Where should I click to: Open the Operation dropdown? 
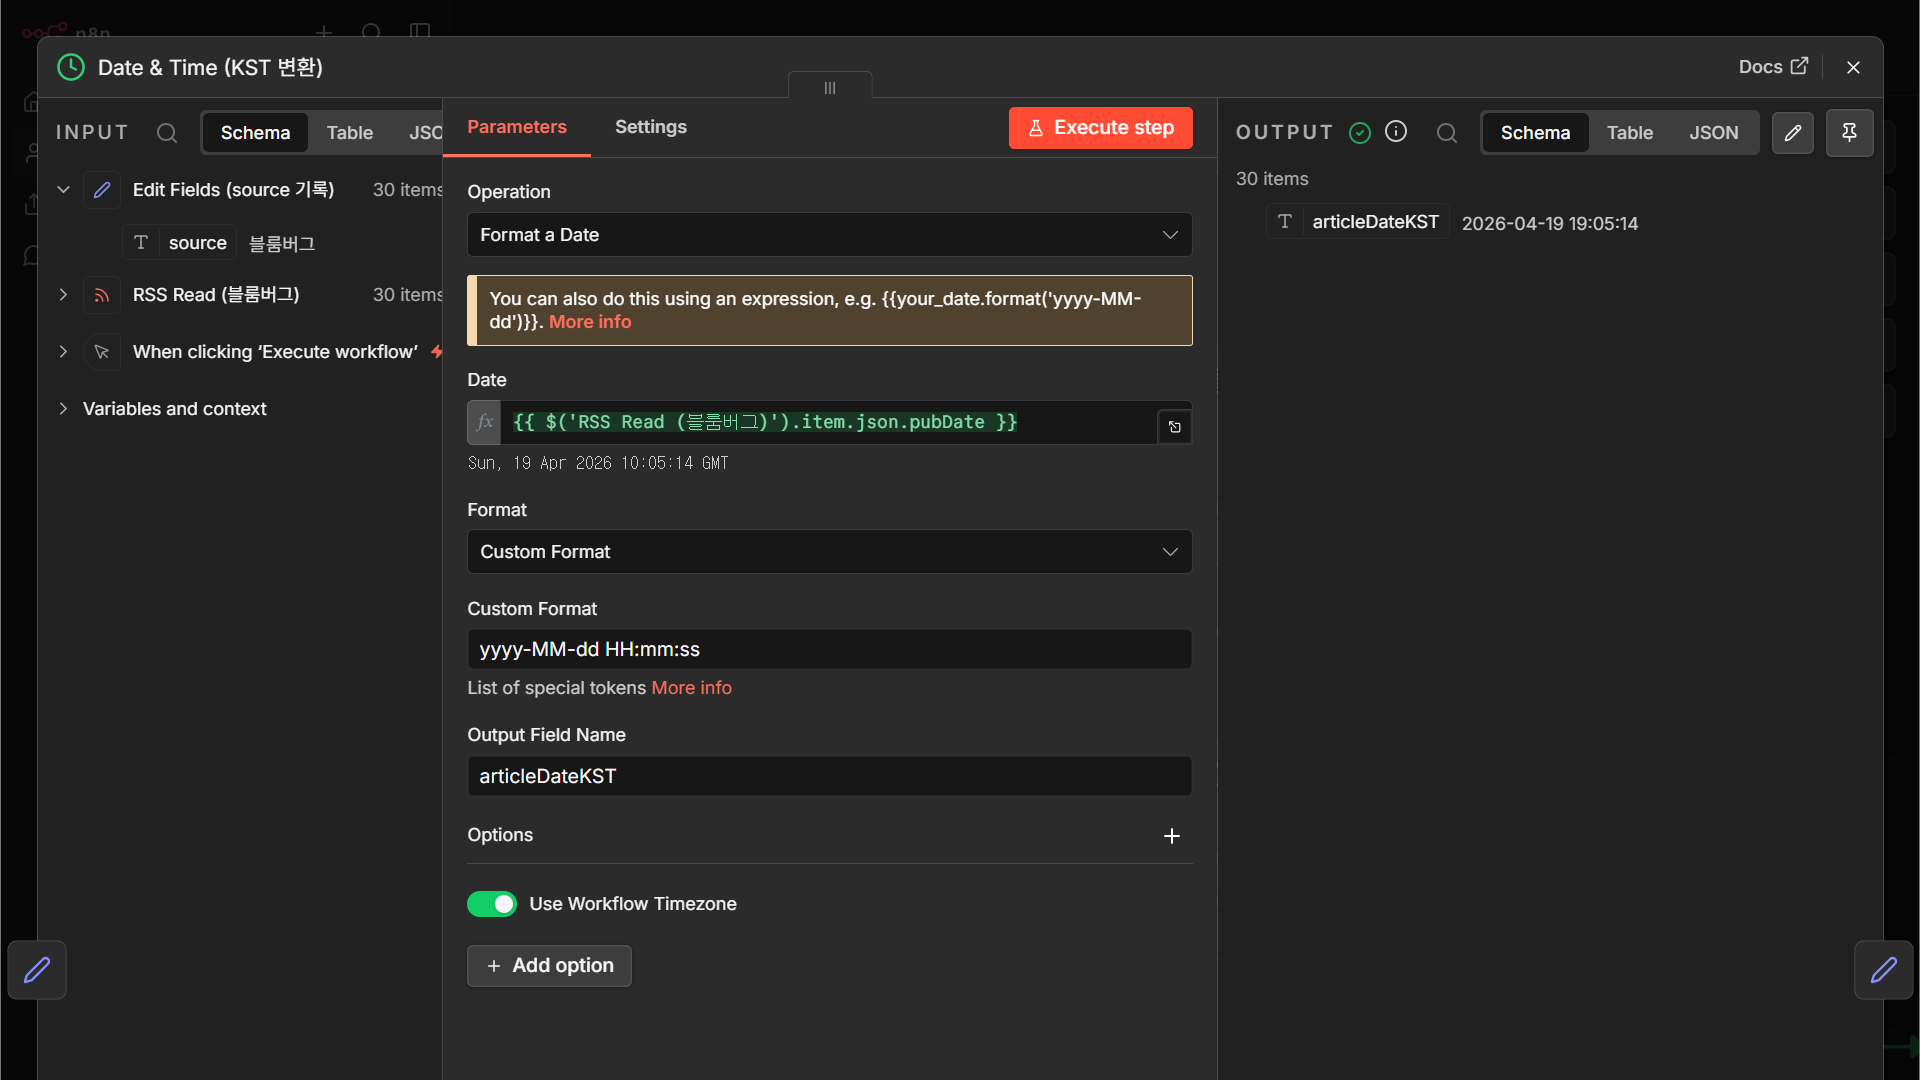click(x=830, y=235)
